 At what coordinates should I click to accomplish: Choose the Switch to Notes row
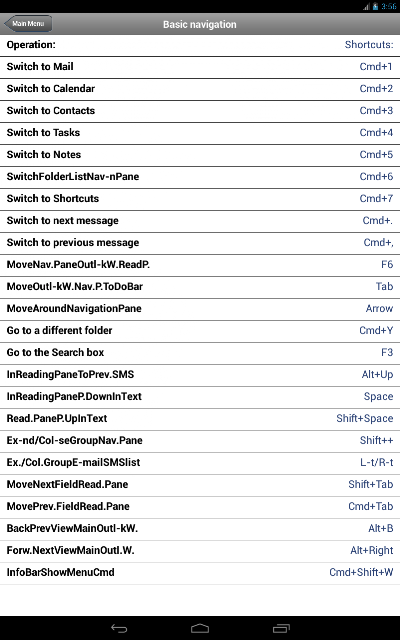point(200,155)
